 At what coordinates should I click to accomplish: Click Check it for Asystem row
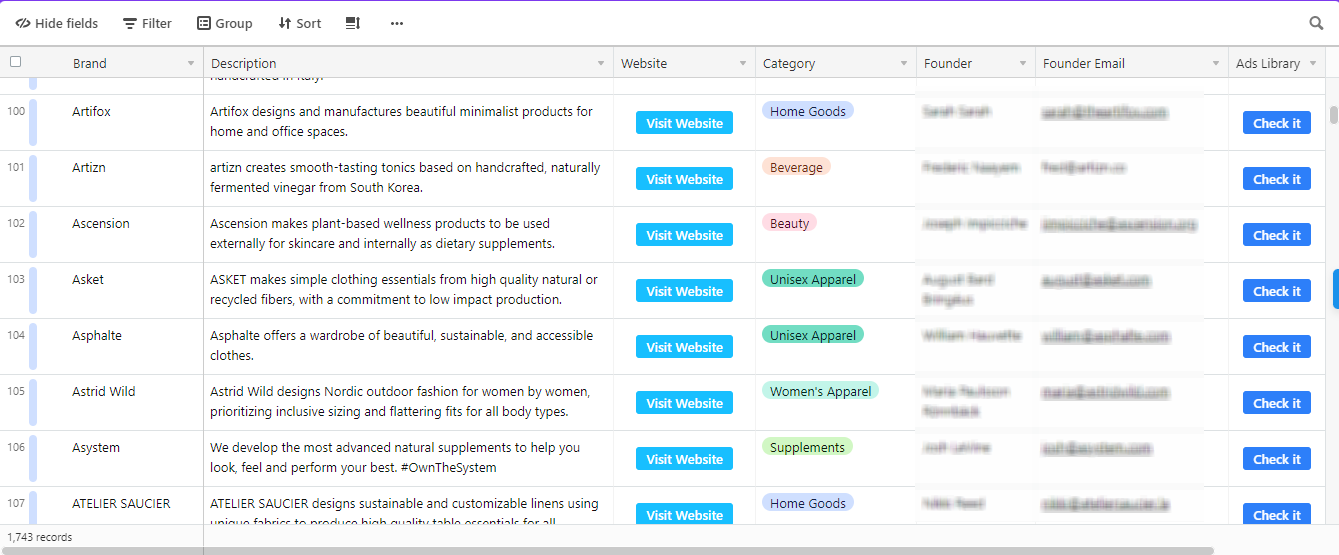click(x=1277, y=459)
